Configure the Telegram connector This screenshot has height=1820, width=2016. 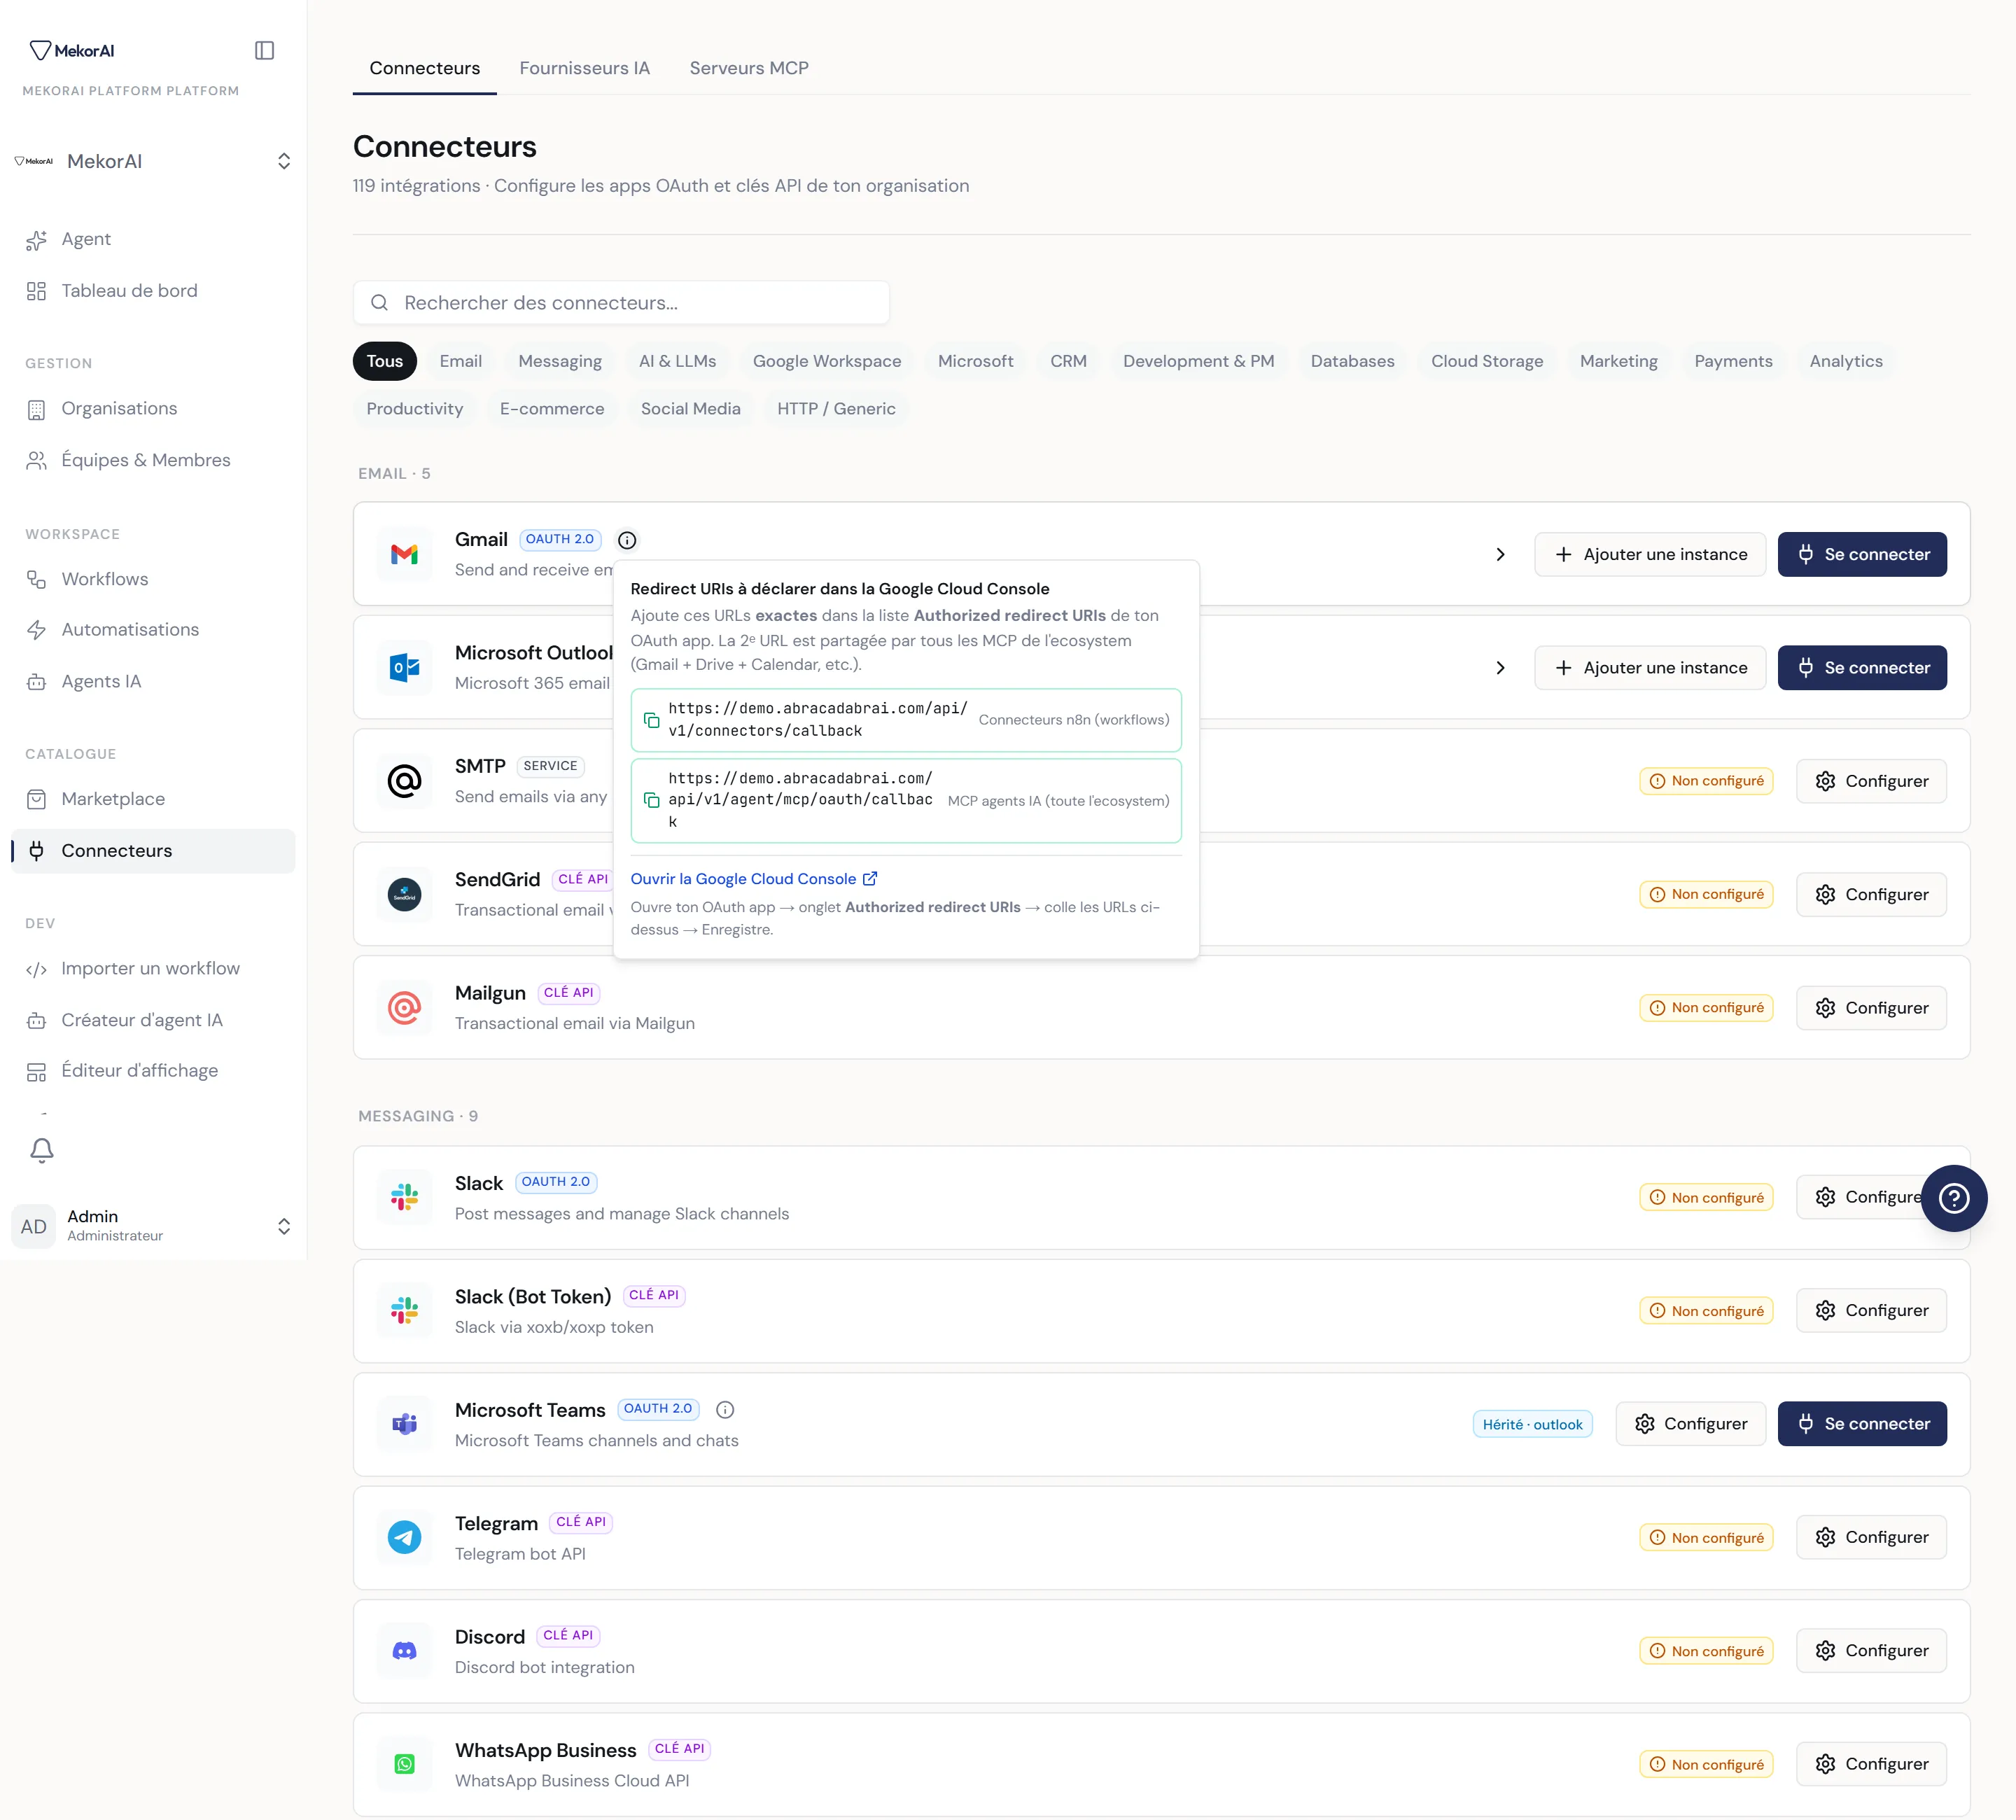(1871, 1537)
